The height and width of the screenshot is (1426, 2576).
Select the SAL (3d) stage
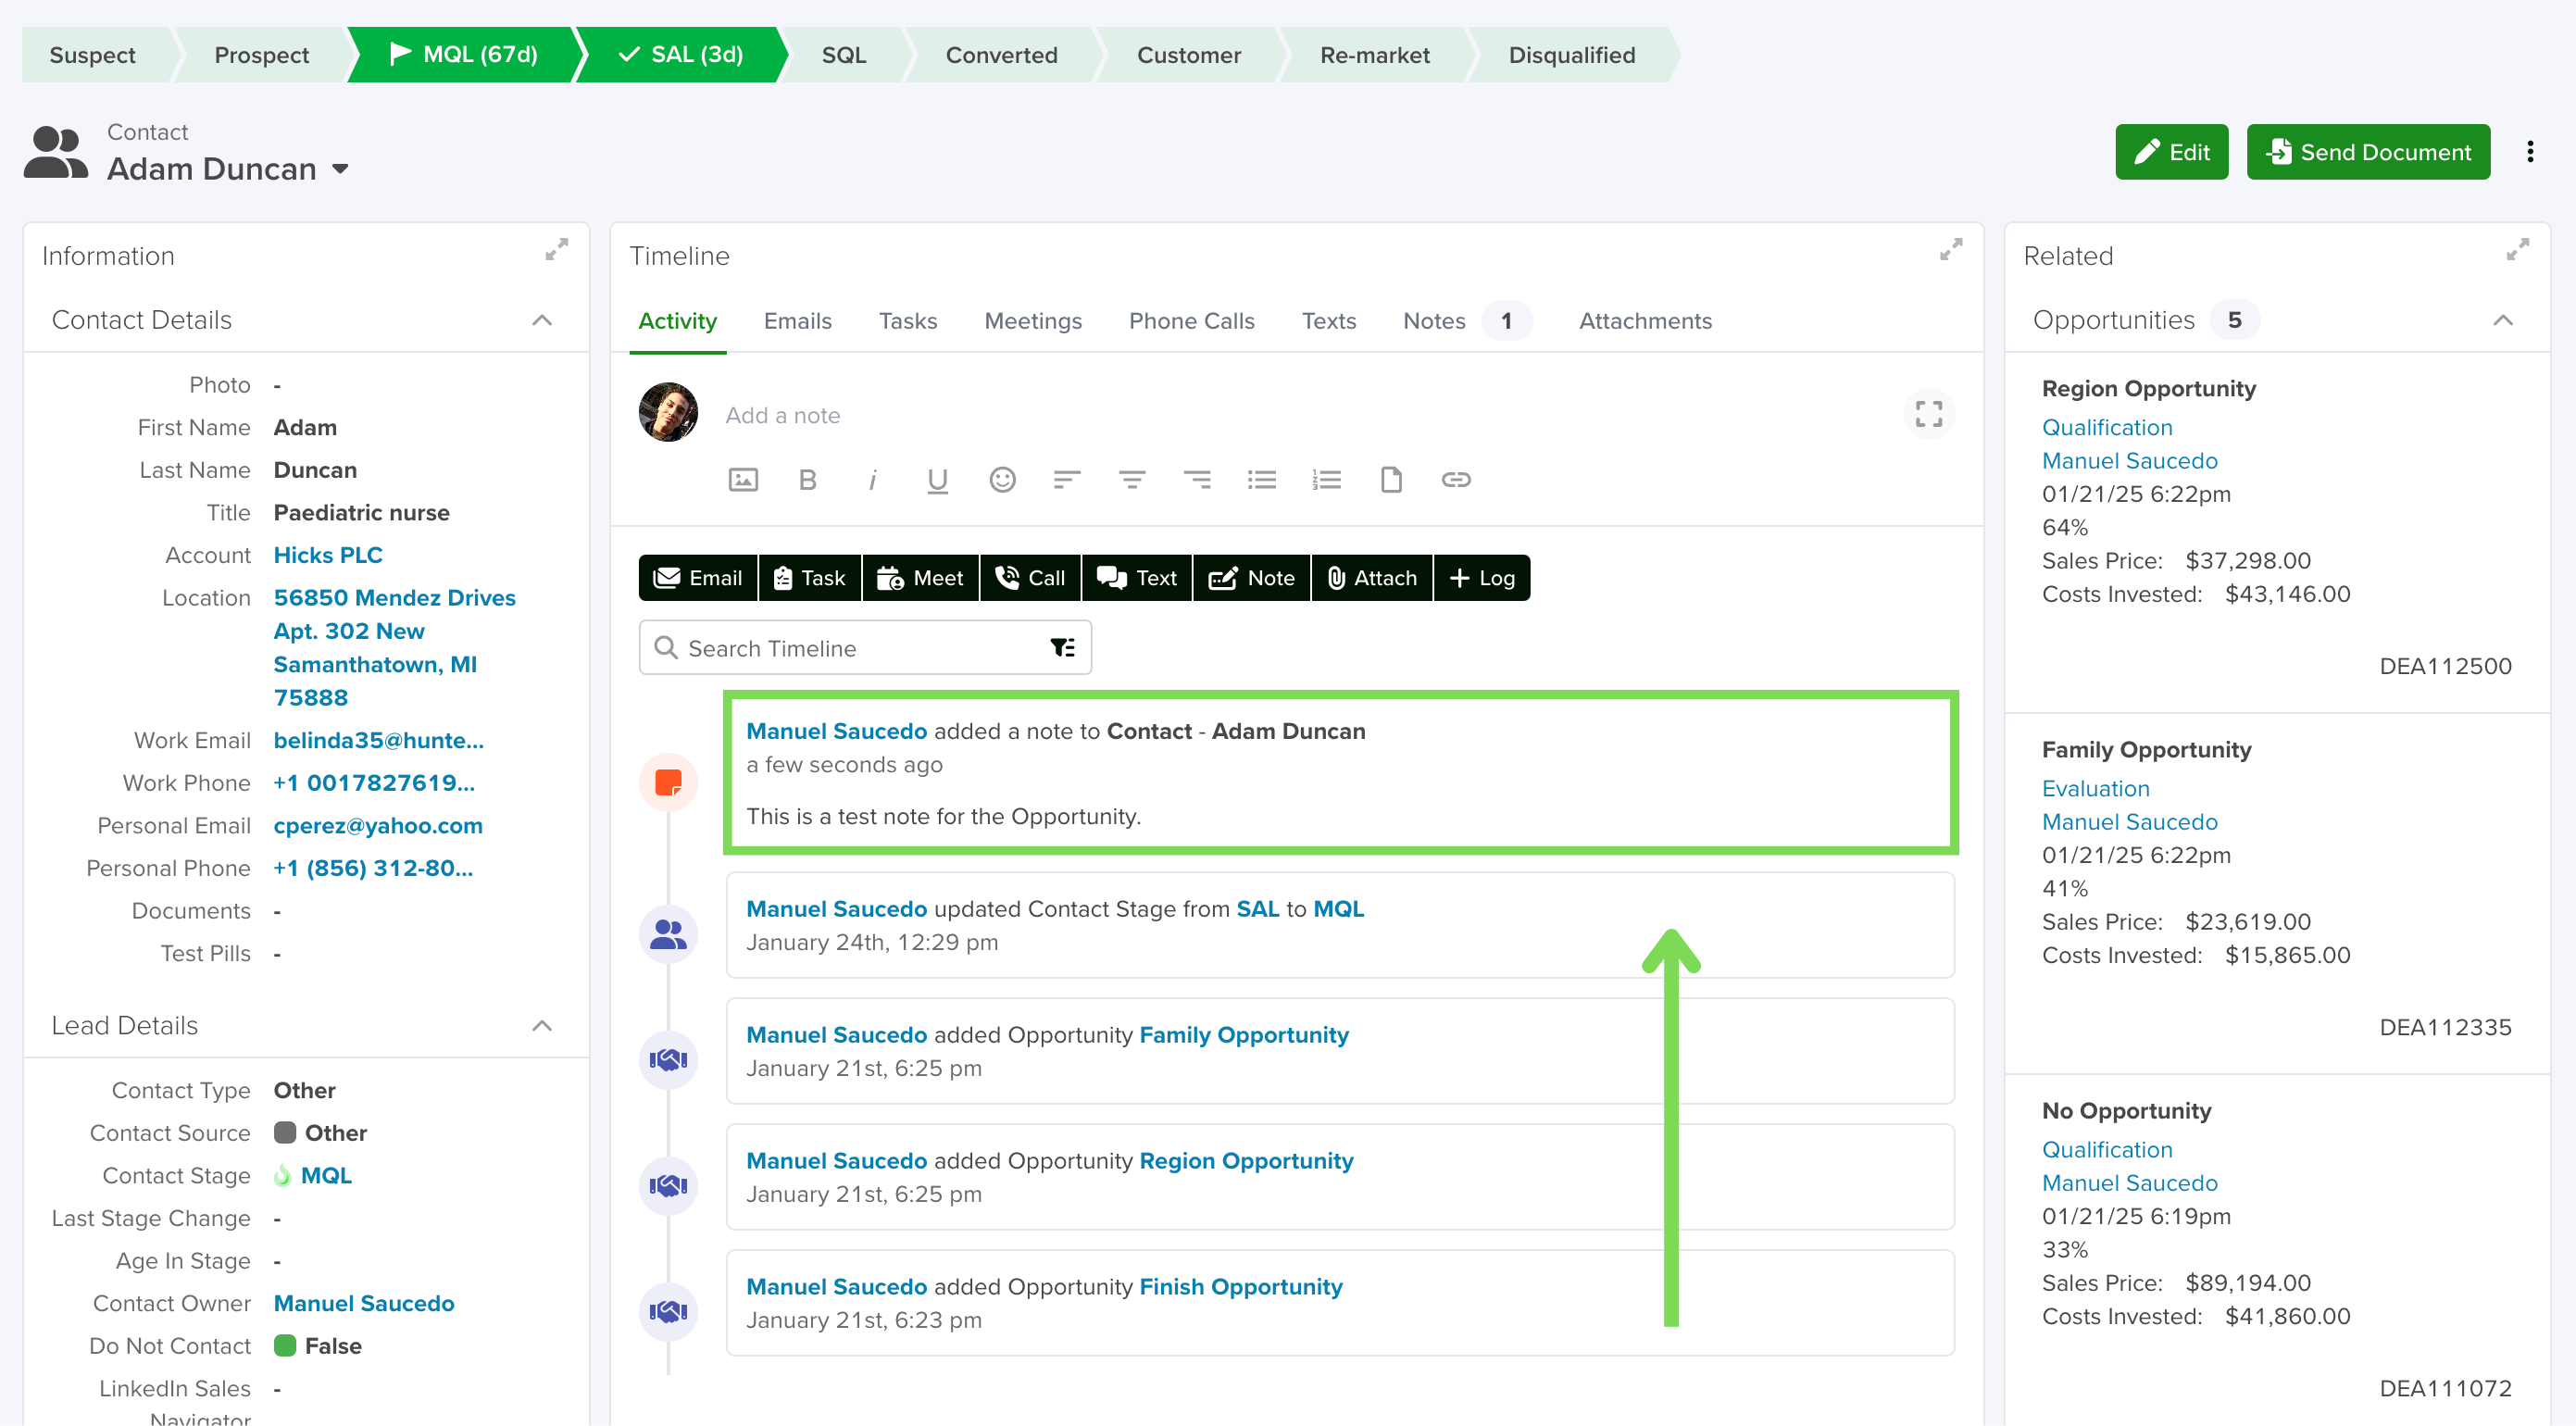(x=682, y=55)
